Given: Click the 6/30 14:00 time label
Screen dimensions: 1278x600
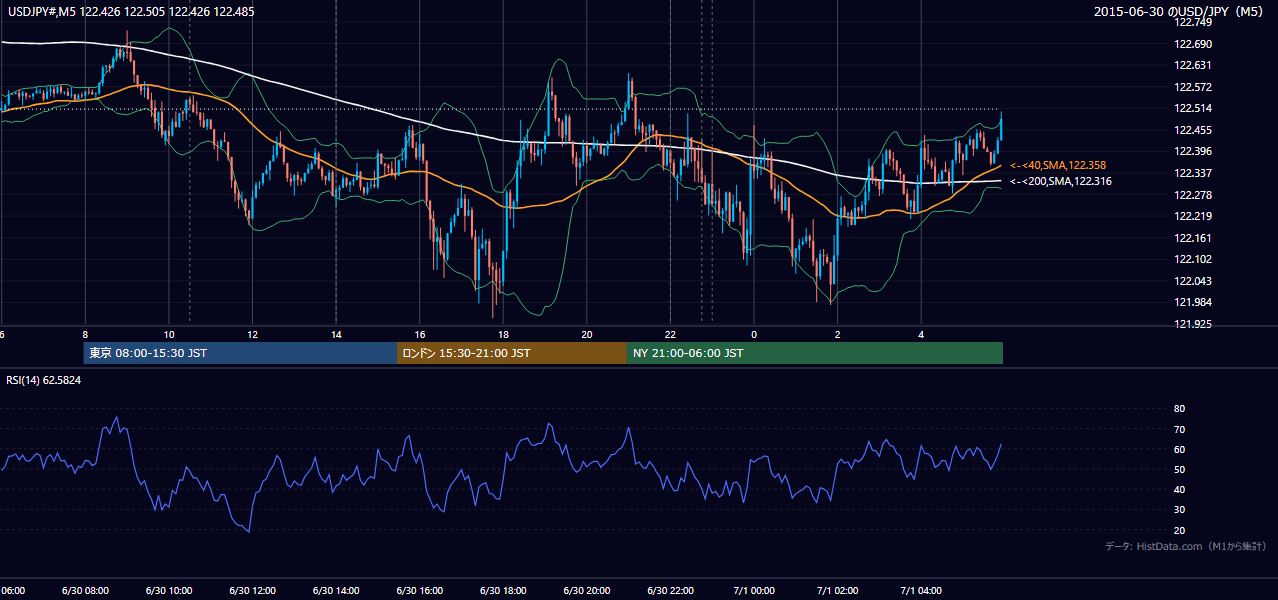Looking at the screenshot, I should (x=336, y=591).
